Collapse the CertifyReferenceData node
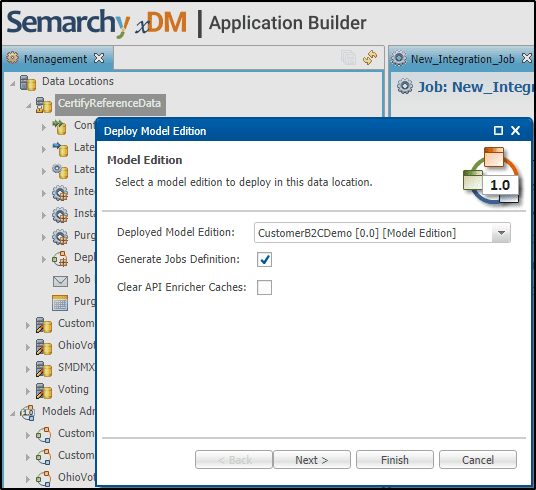The width and height of the screenshot is (536, 490). (x=28, y=105)
